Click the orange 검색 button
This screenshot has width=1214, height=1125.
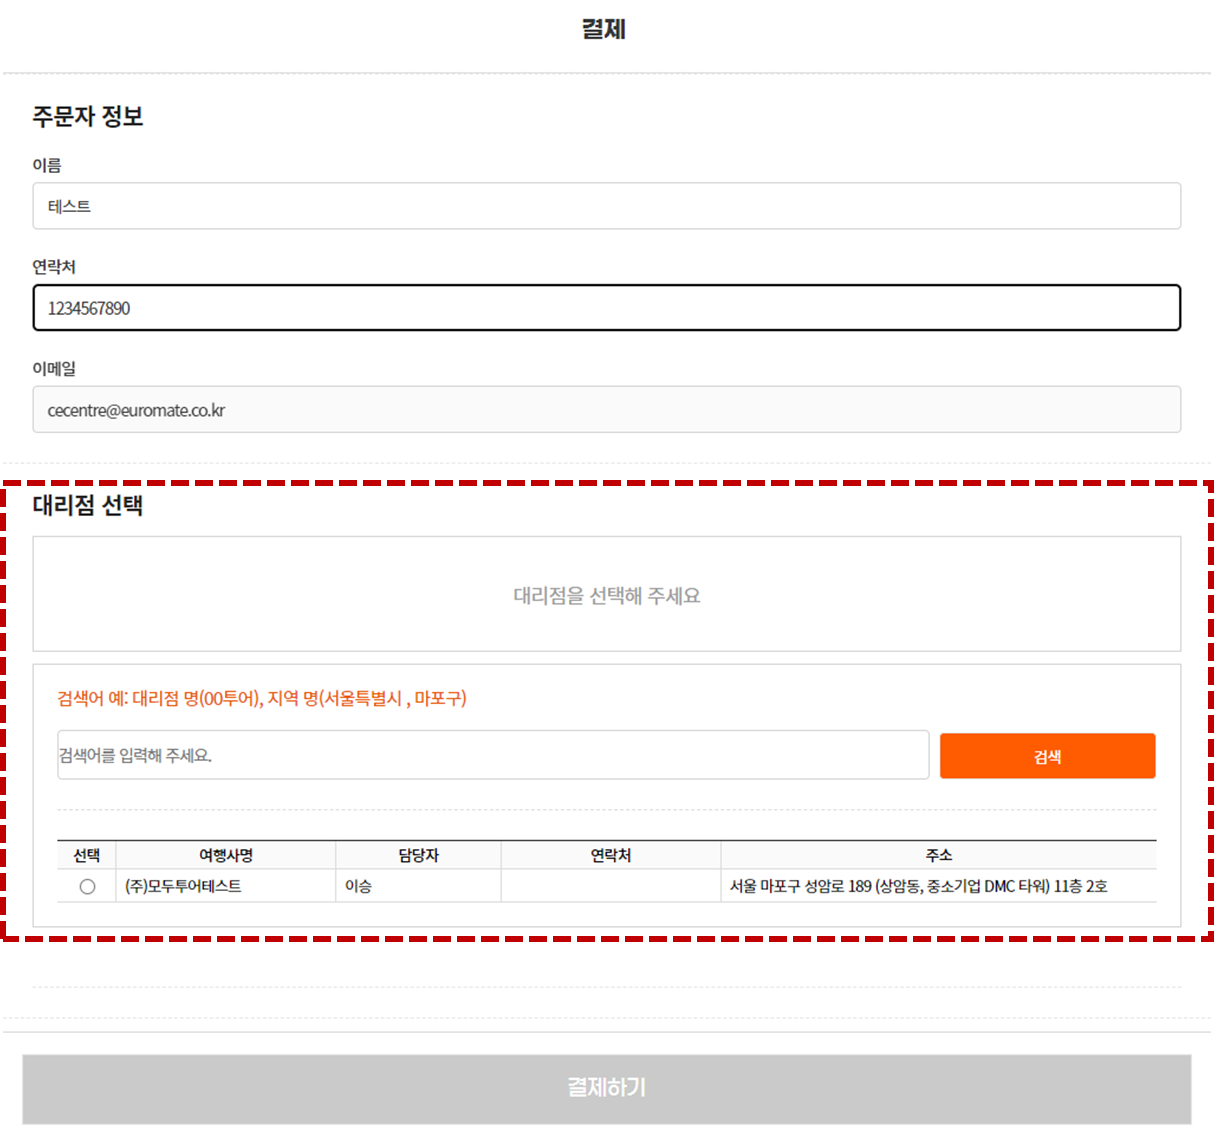[1047, 756]
